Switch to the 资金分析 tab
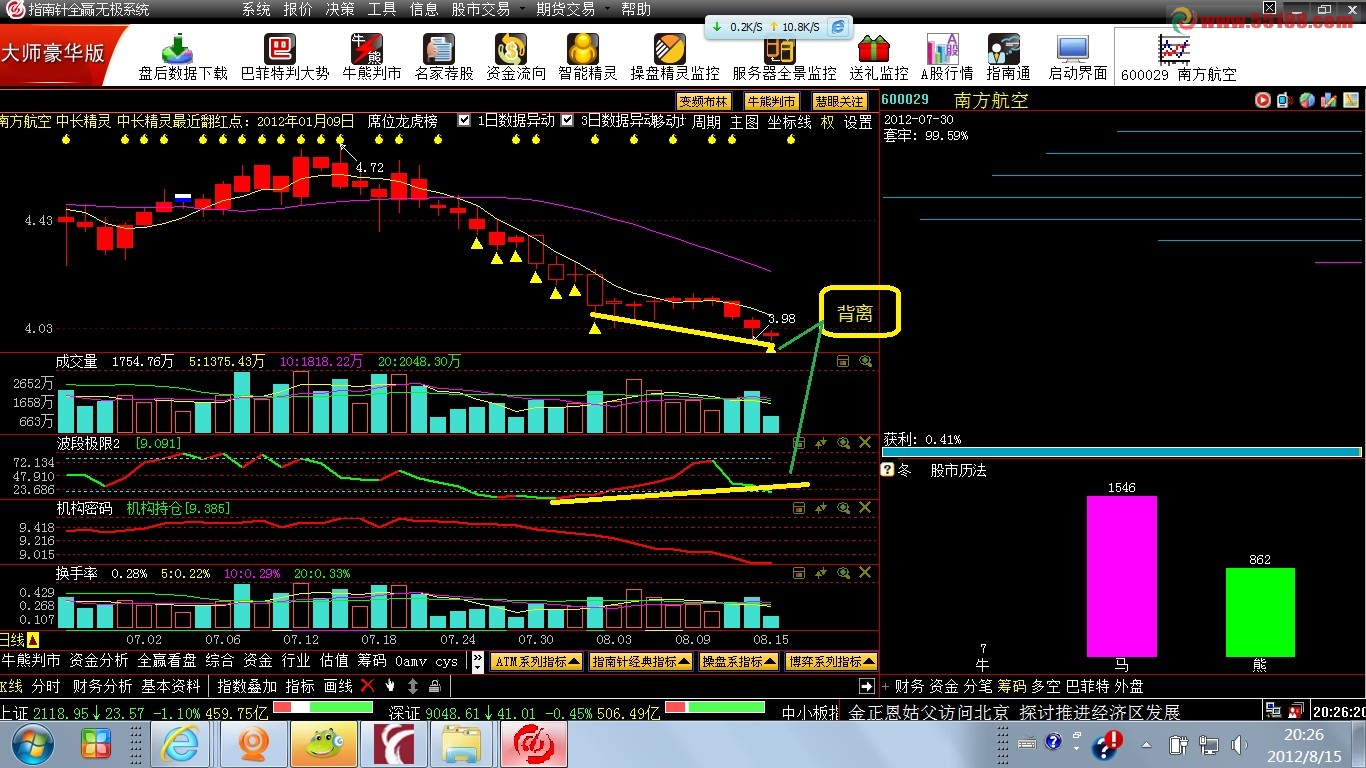1366x768 pixels. [x=99, y=661]
